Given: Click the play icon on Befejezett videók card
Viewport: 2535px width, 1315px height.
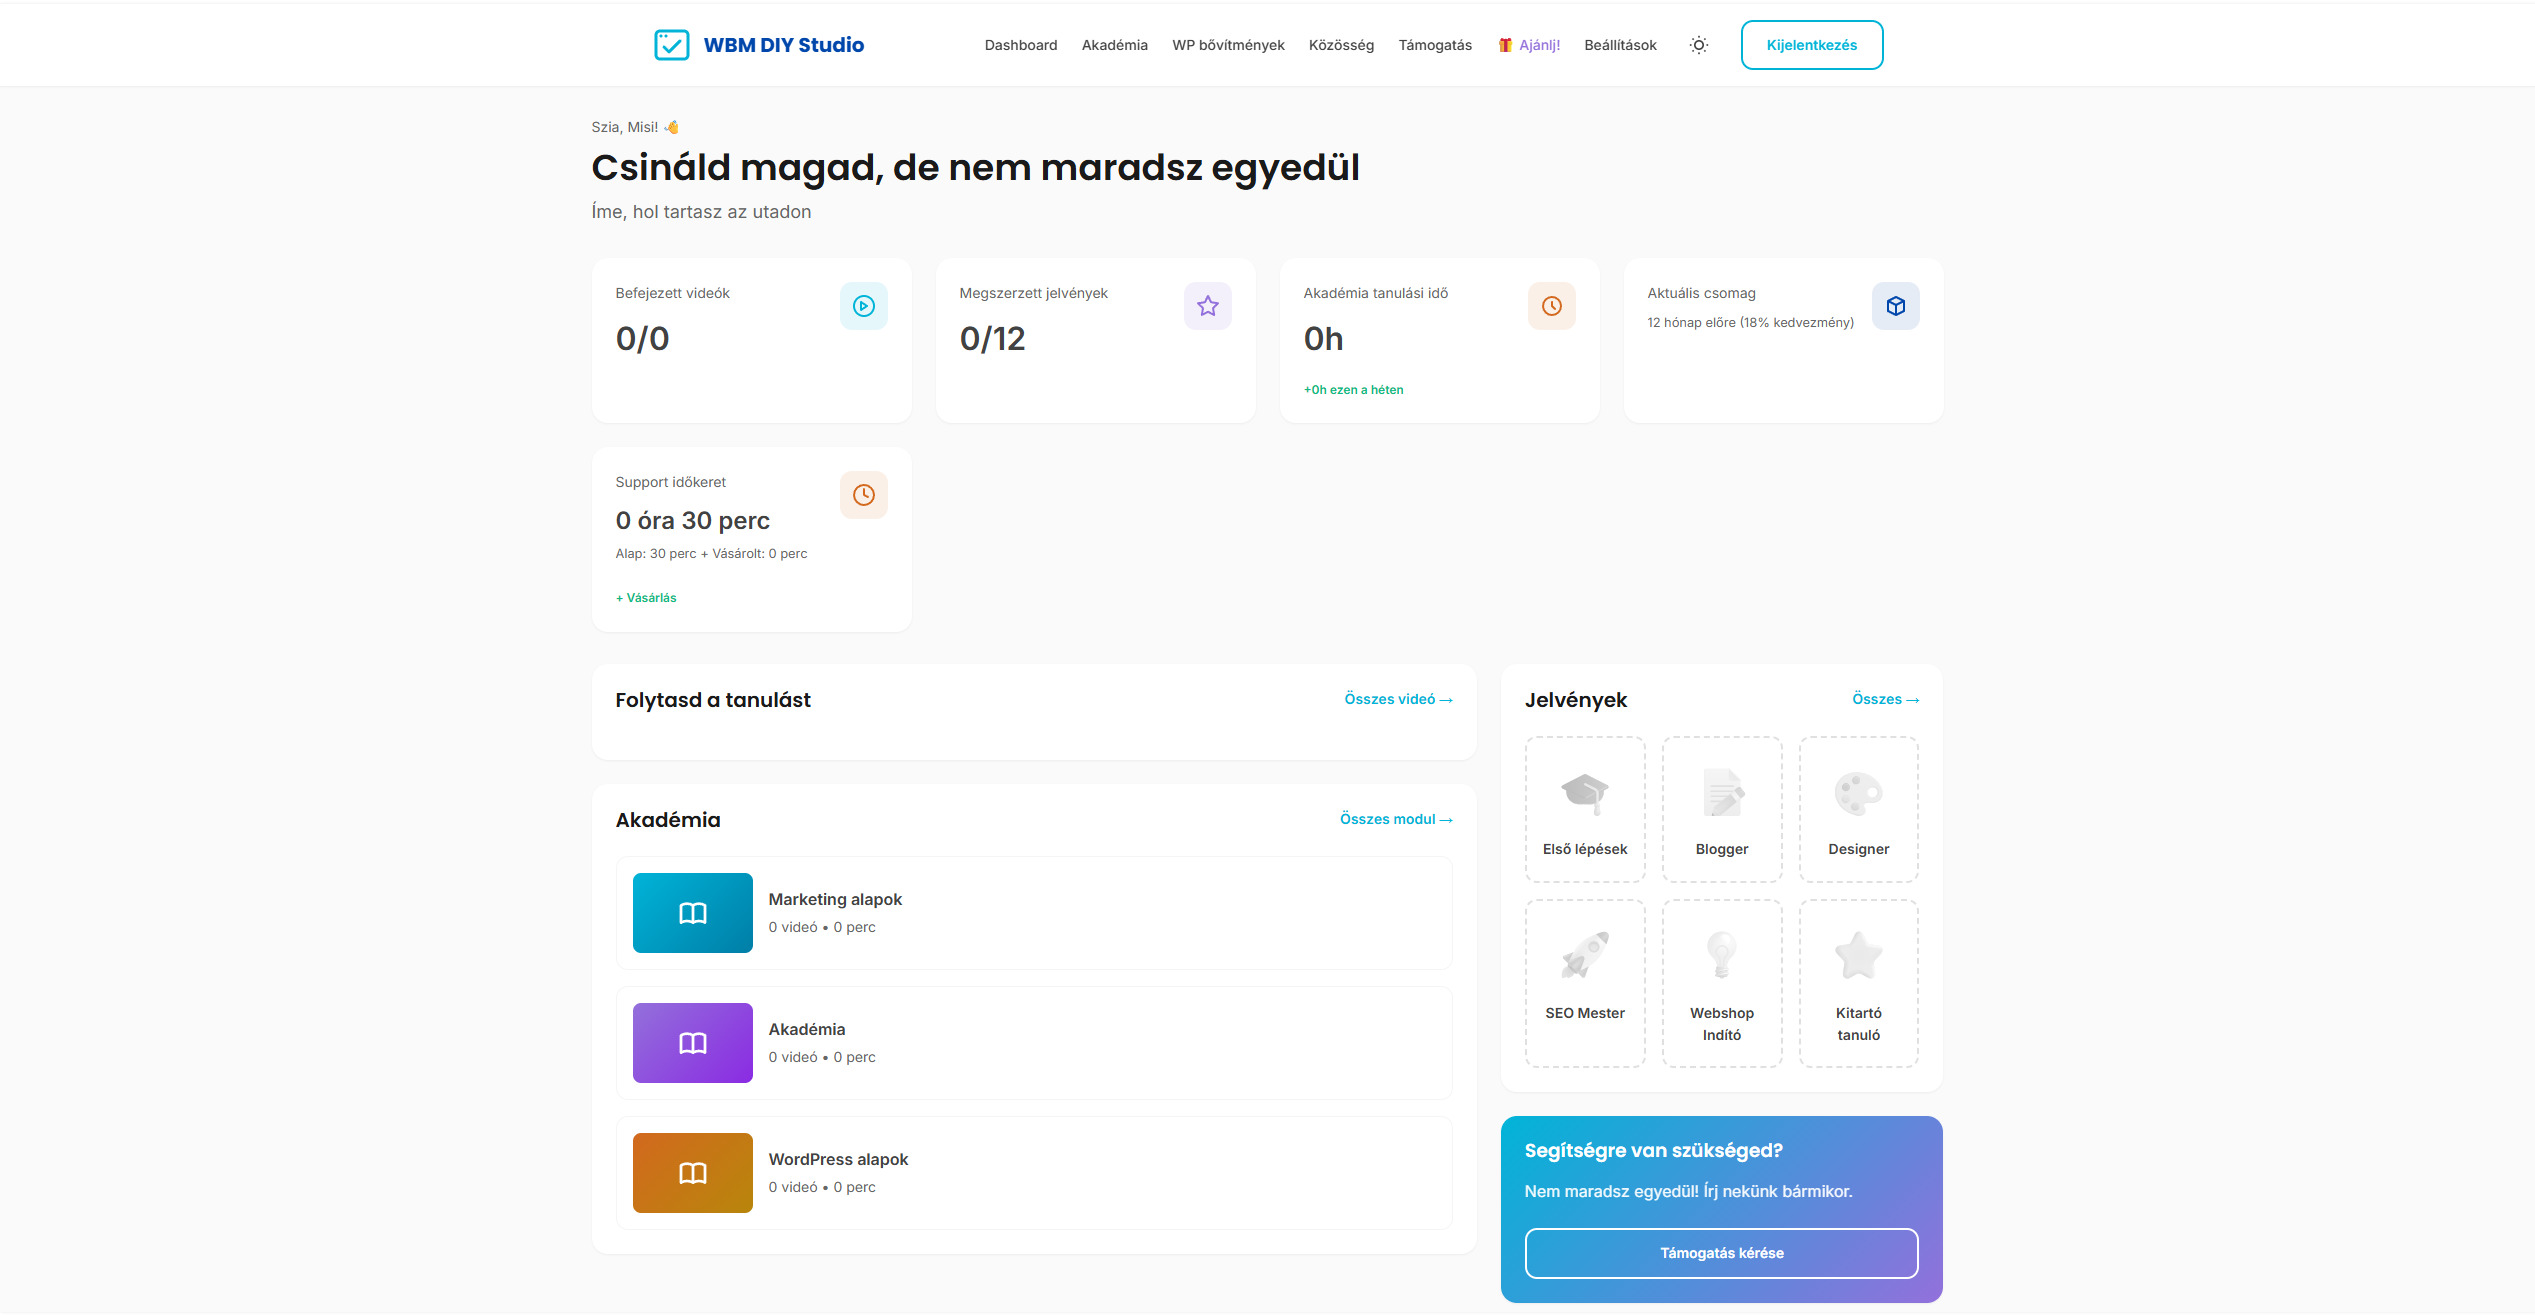Looking at the screenshot, I should [862, 306].
